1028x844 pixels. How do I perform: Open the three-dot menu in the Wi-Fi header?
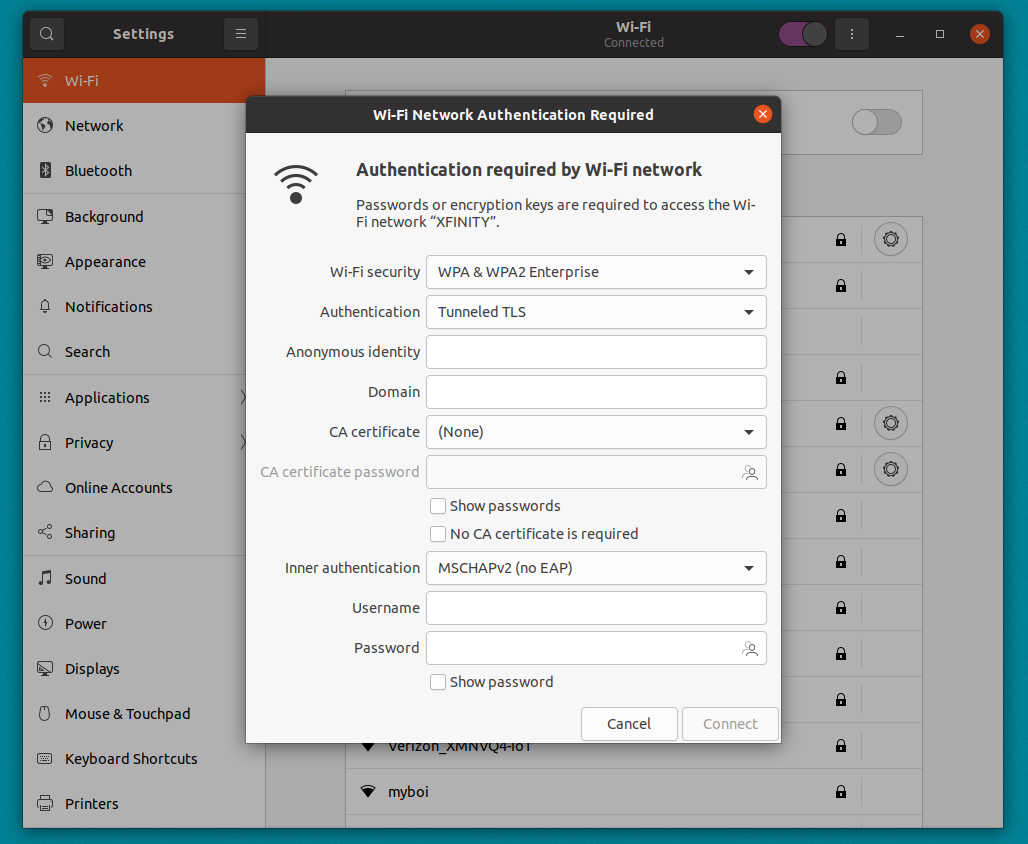coord(852,34)
